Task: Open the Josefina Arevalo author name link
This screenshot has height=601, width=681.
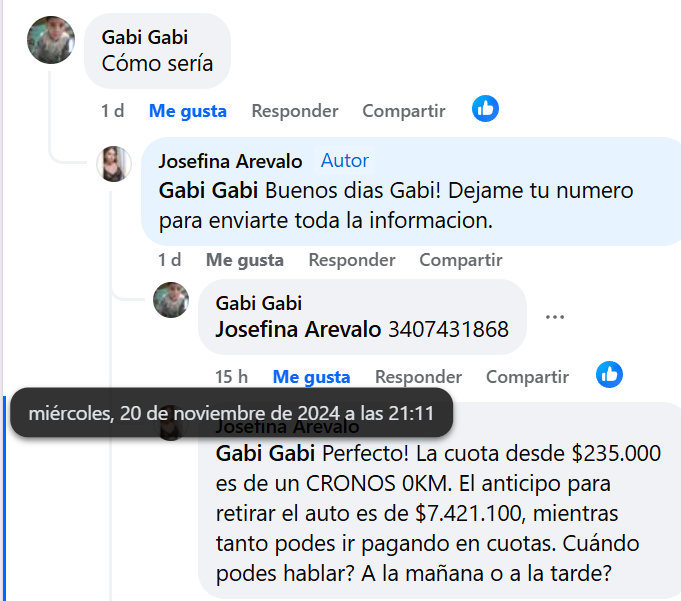Action: (x=230, y=161)
